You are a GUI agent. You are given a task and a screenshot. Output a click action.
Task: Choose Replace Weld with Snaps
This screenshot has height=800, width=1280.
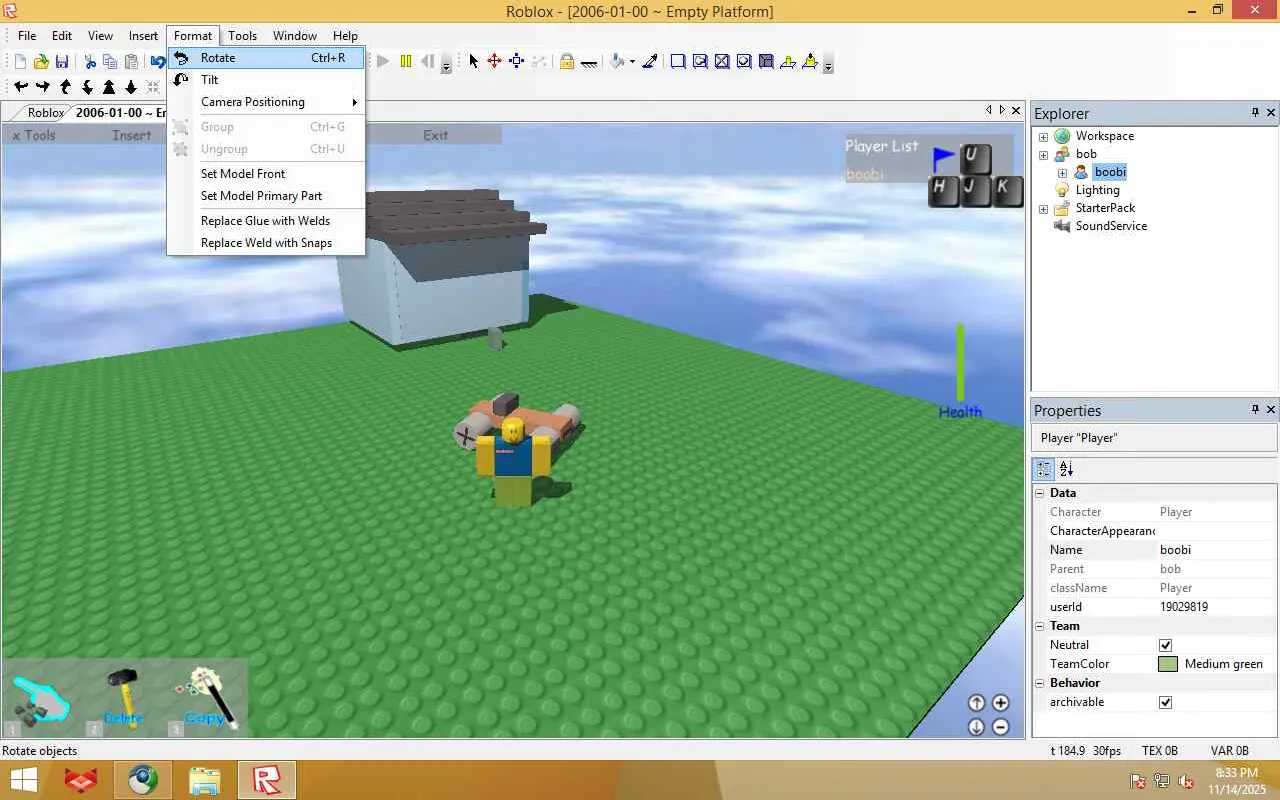[x=266, y=243]
